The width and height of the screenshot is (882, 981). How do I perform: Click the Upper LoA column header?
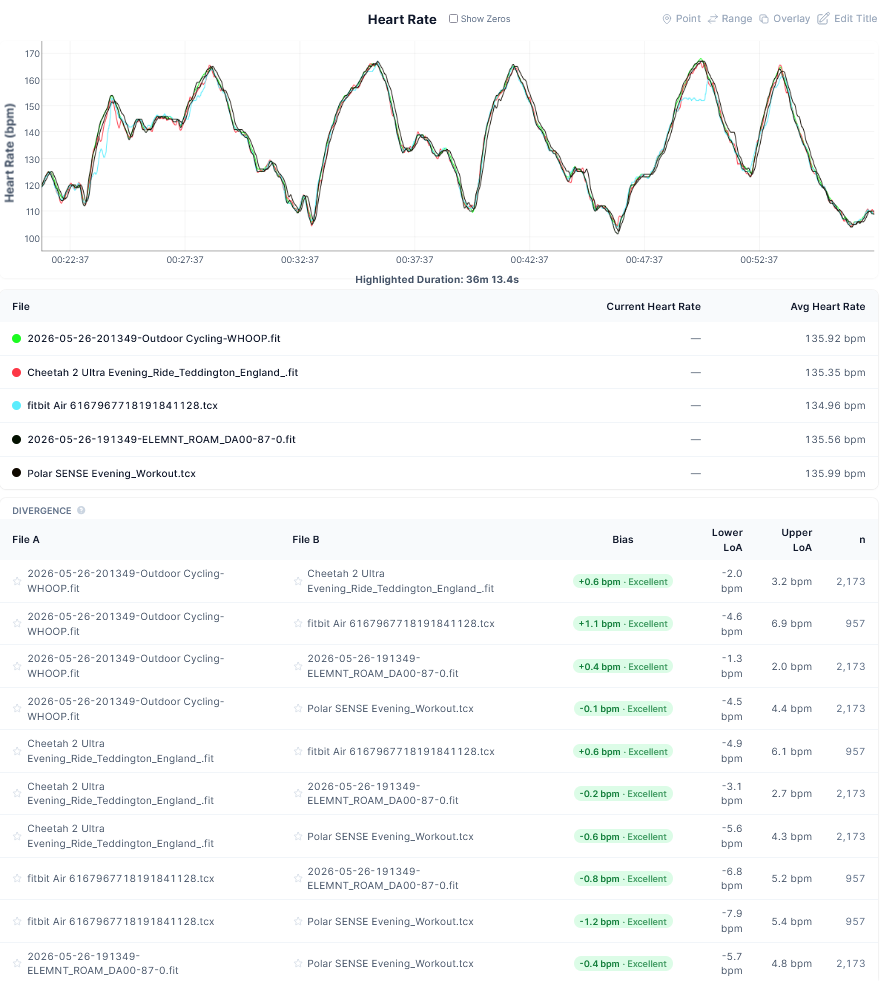coord(796,540)
